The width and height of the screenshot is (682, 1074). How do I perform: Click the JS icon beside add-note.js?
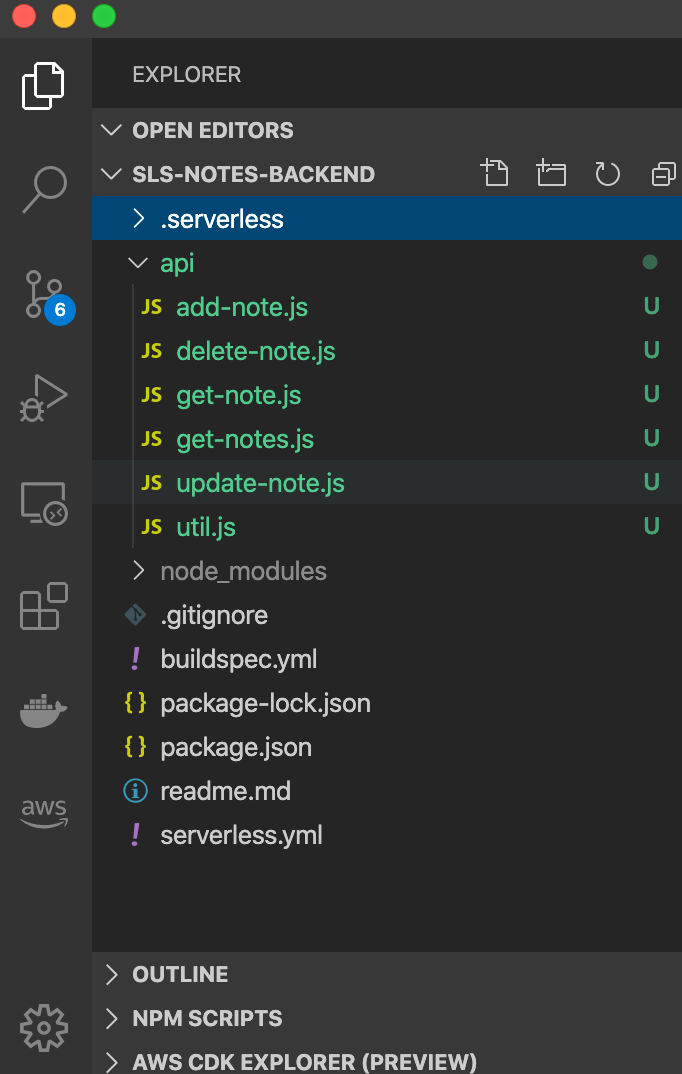point(151,307)
